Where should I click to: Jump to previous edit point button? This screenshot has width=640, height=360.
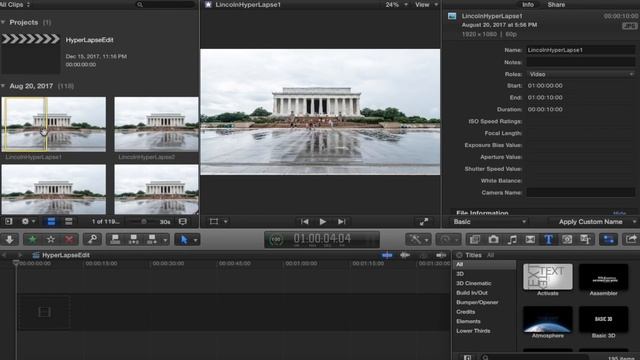[x=304, y=221]
